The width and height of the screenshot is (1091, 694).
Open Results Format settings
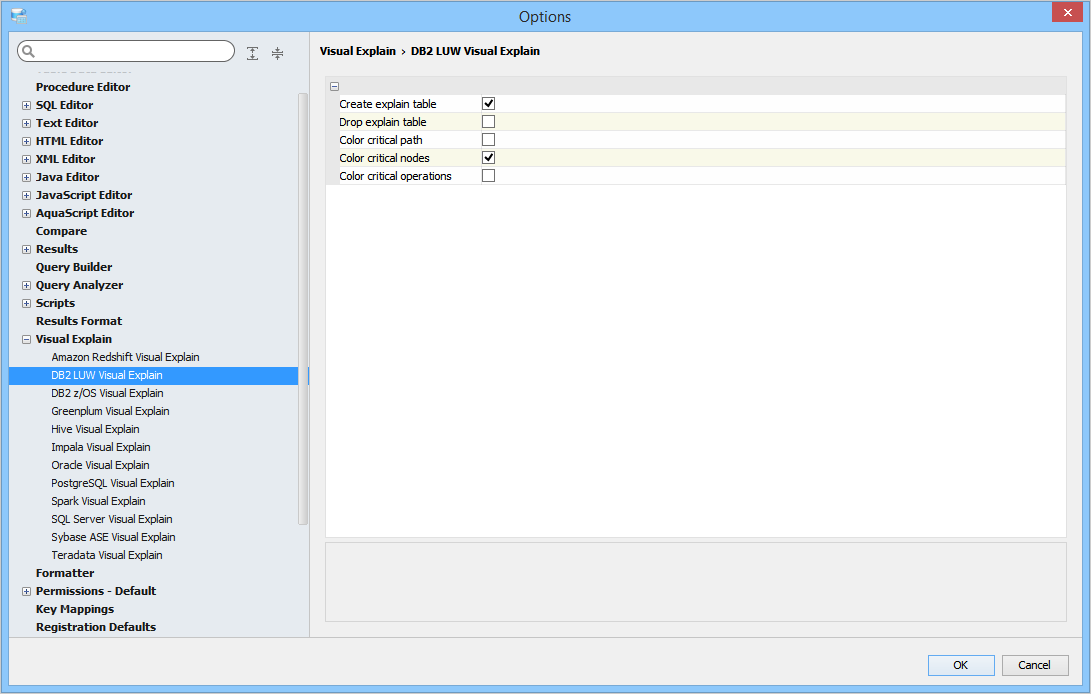(79, 321)
